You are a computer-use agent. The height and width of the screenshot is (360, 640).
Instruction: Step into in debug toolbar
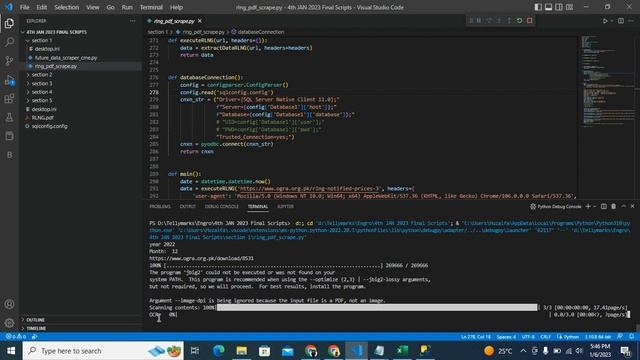[499, 20]
